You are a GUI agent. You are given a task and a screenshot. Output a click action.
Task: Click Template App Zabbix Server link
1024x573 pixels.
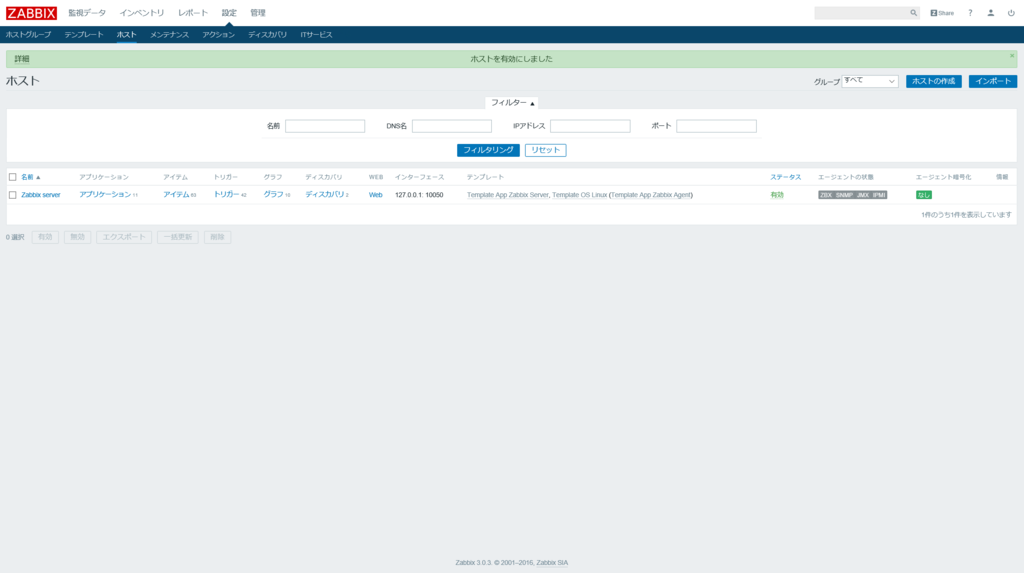pos(507,195)
